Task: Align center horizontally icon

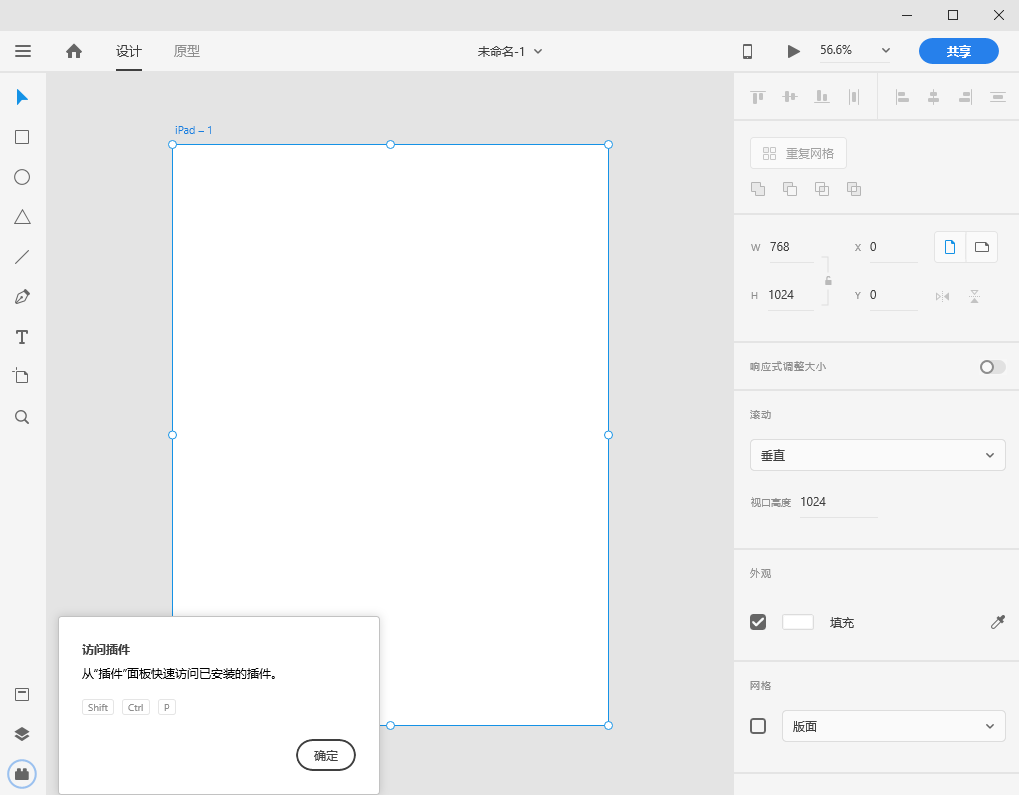Action: click(x=933, y=98)
